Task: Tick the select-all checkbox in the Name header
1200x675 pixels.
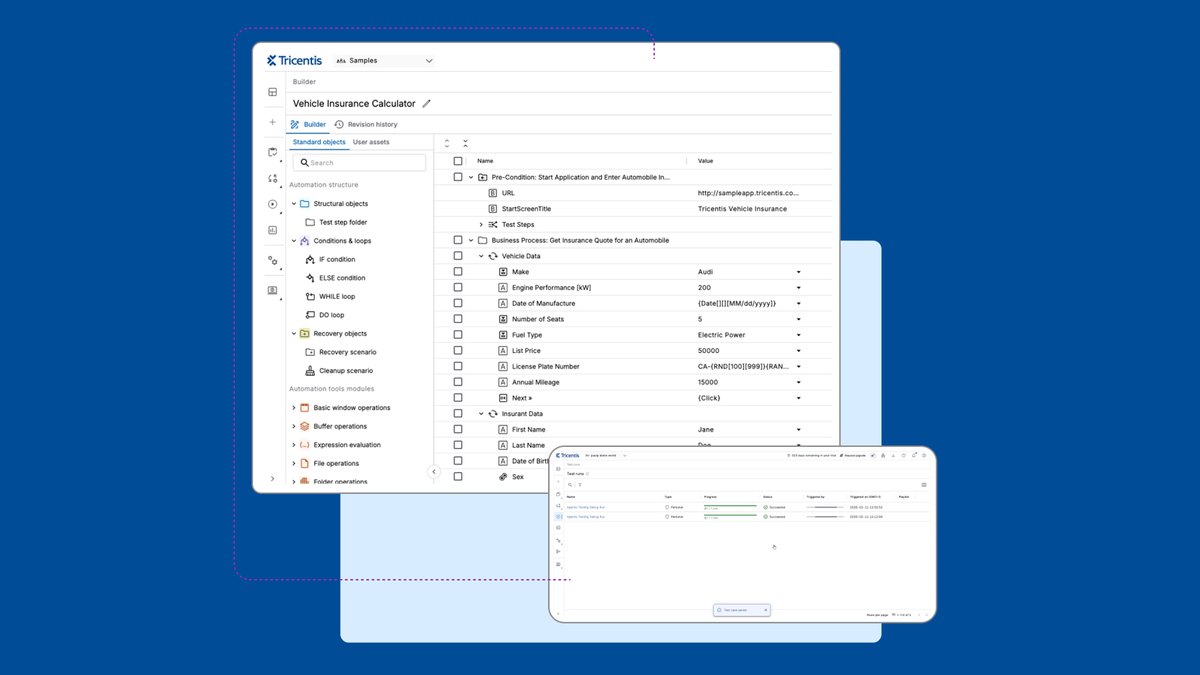Action: (458, 161)
